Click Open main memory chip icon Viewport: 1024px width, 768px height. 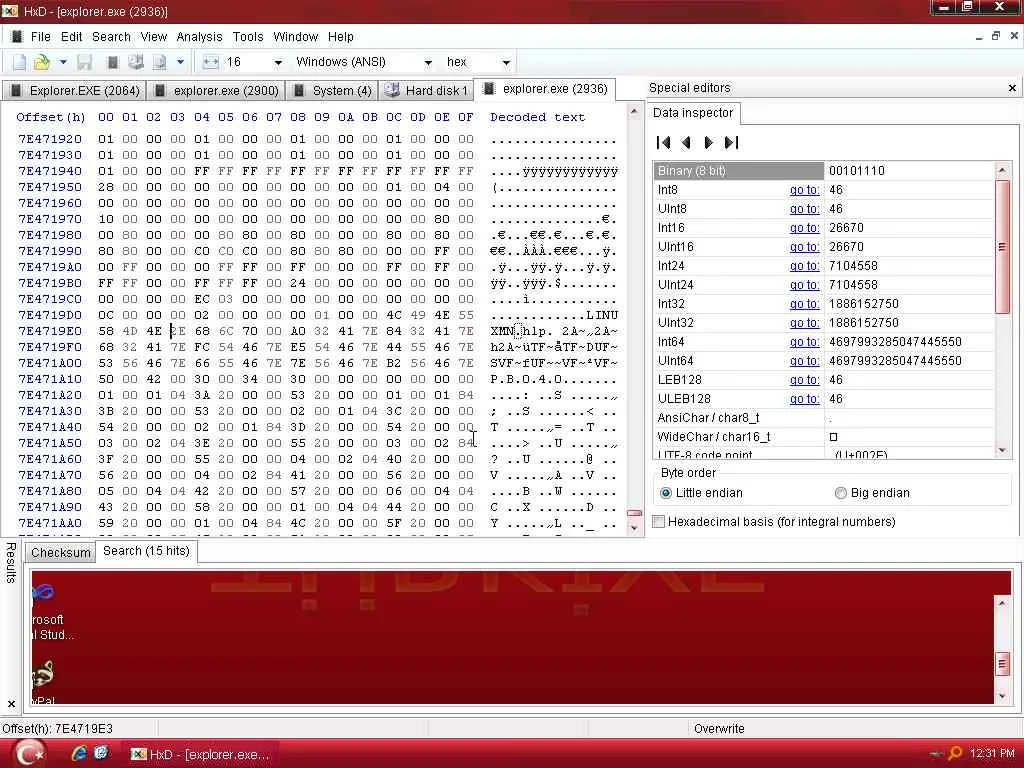(112, 62)
